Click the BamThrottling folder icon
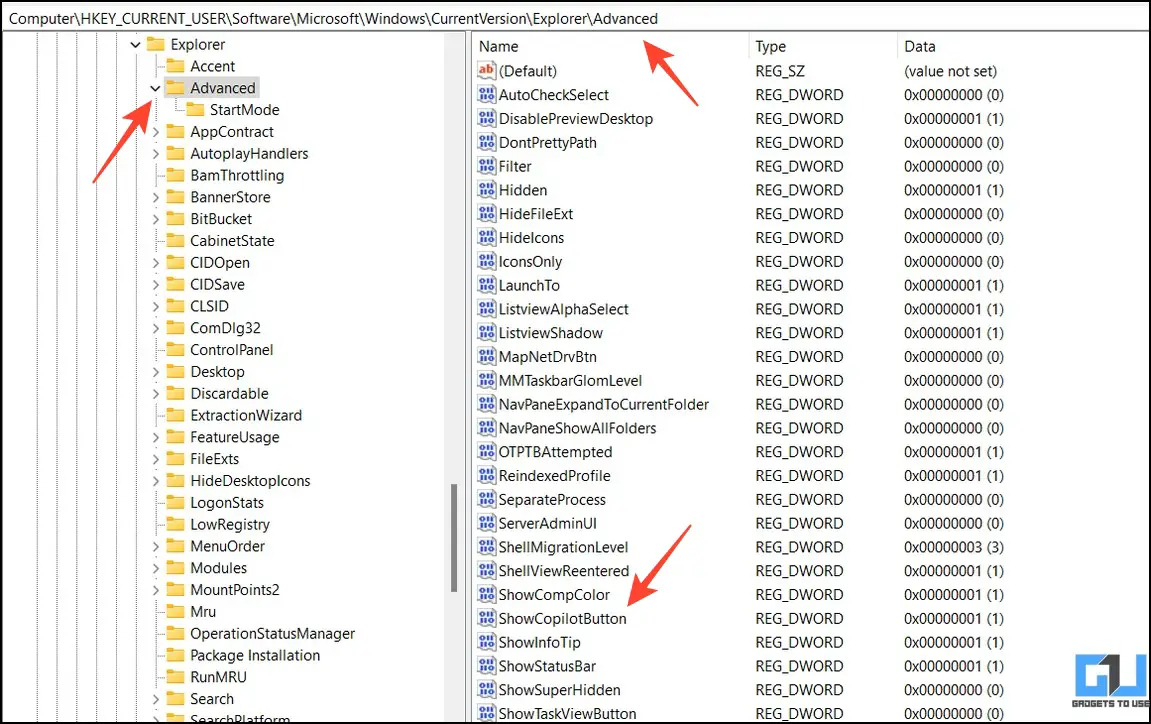This screenshot has height=724, width=1151. pos(175,175)
